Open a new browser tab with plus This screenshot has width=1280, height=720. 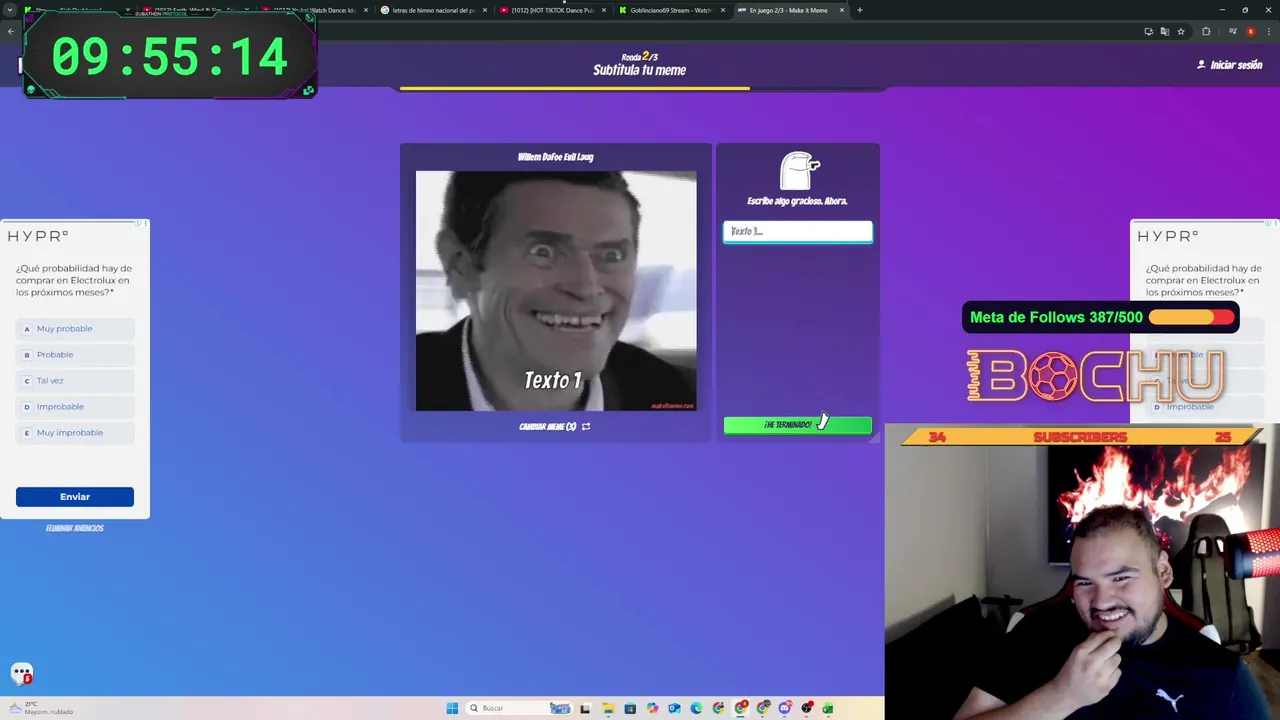tap(860, 10)
